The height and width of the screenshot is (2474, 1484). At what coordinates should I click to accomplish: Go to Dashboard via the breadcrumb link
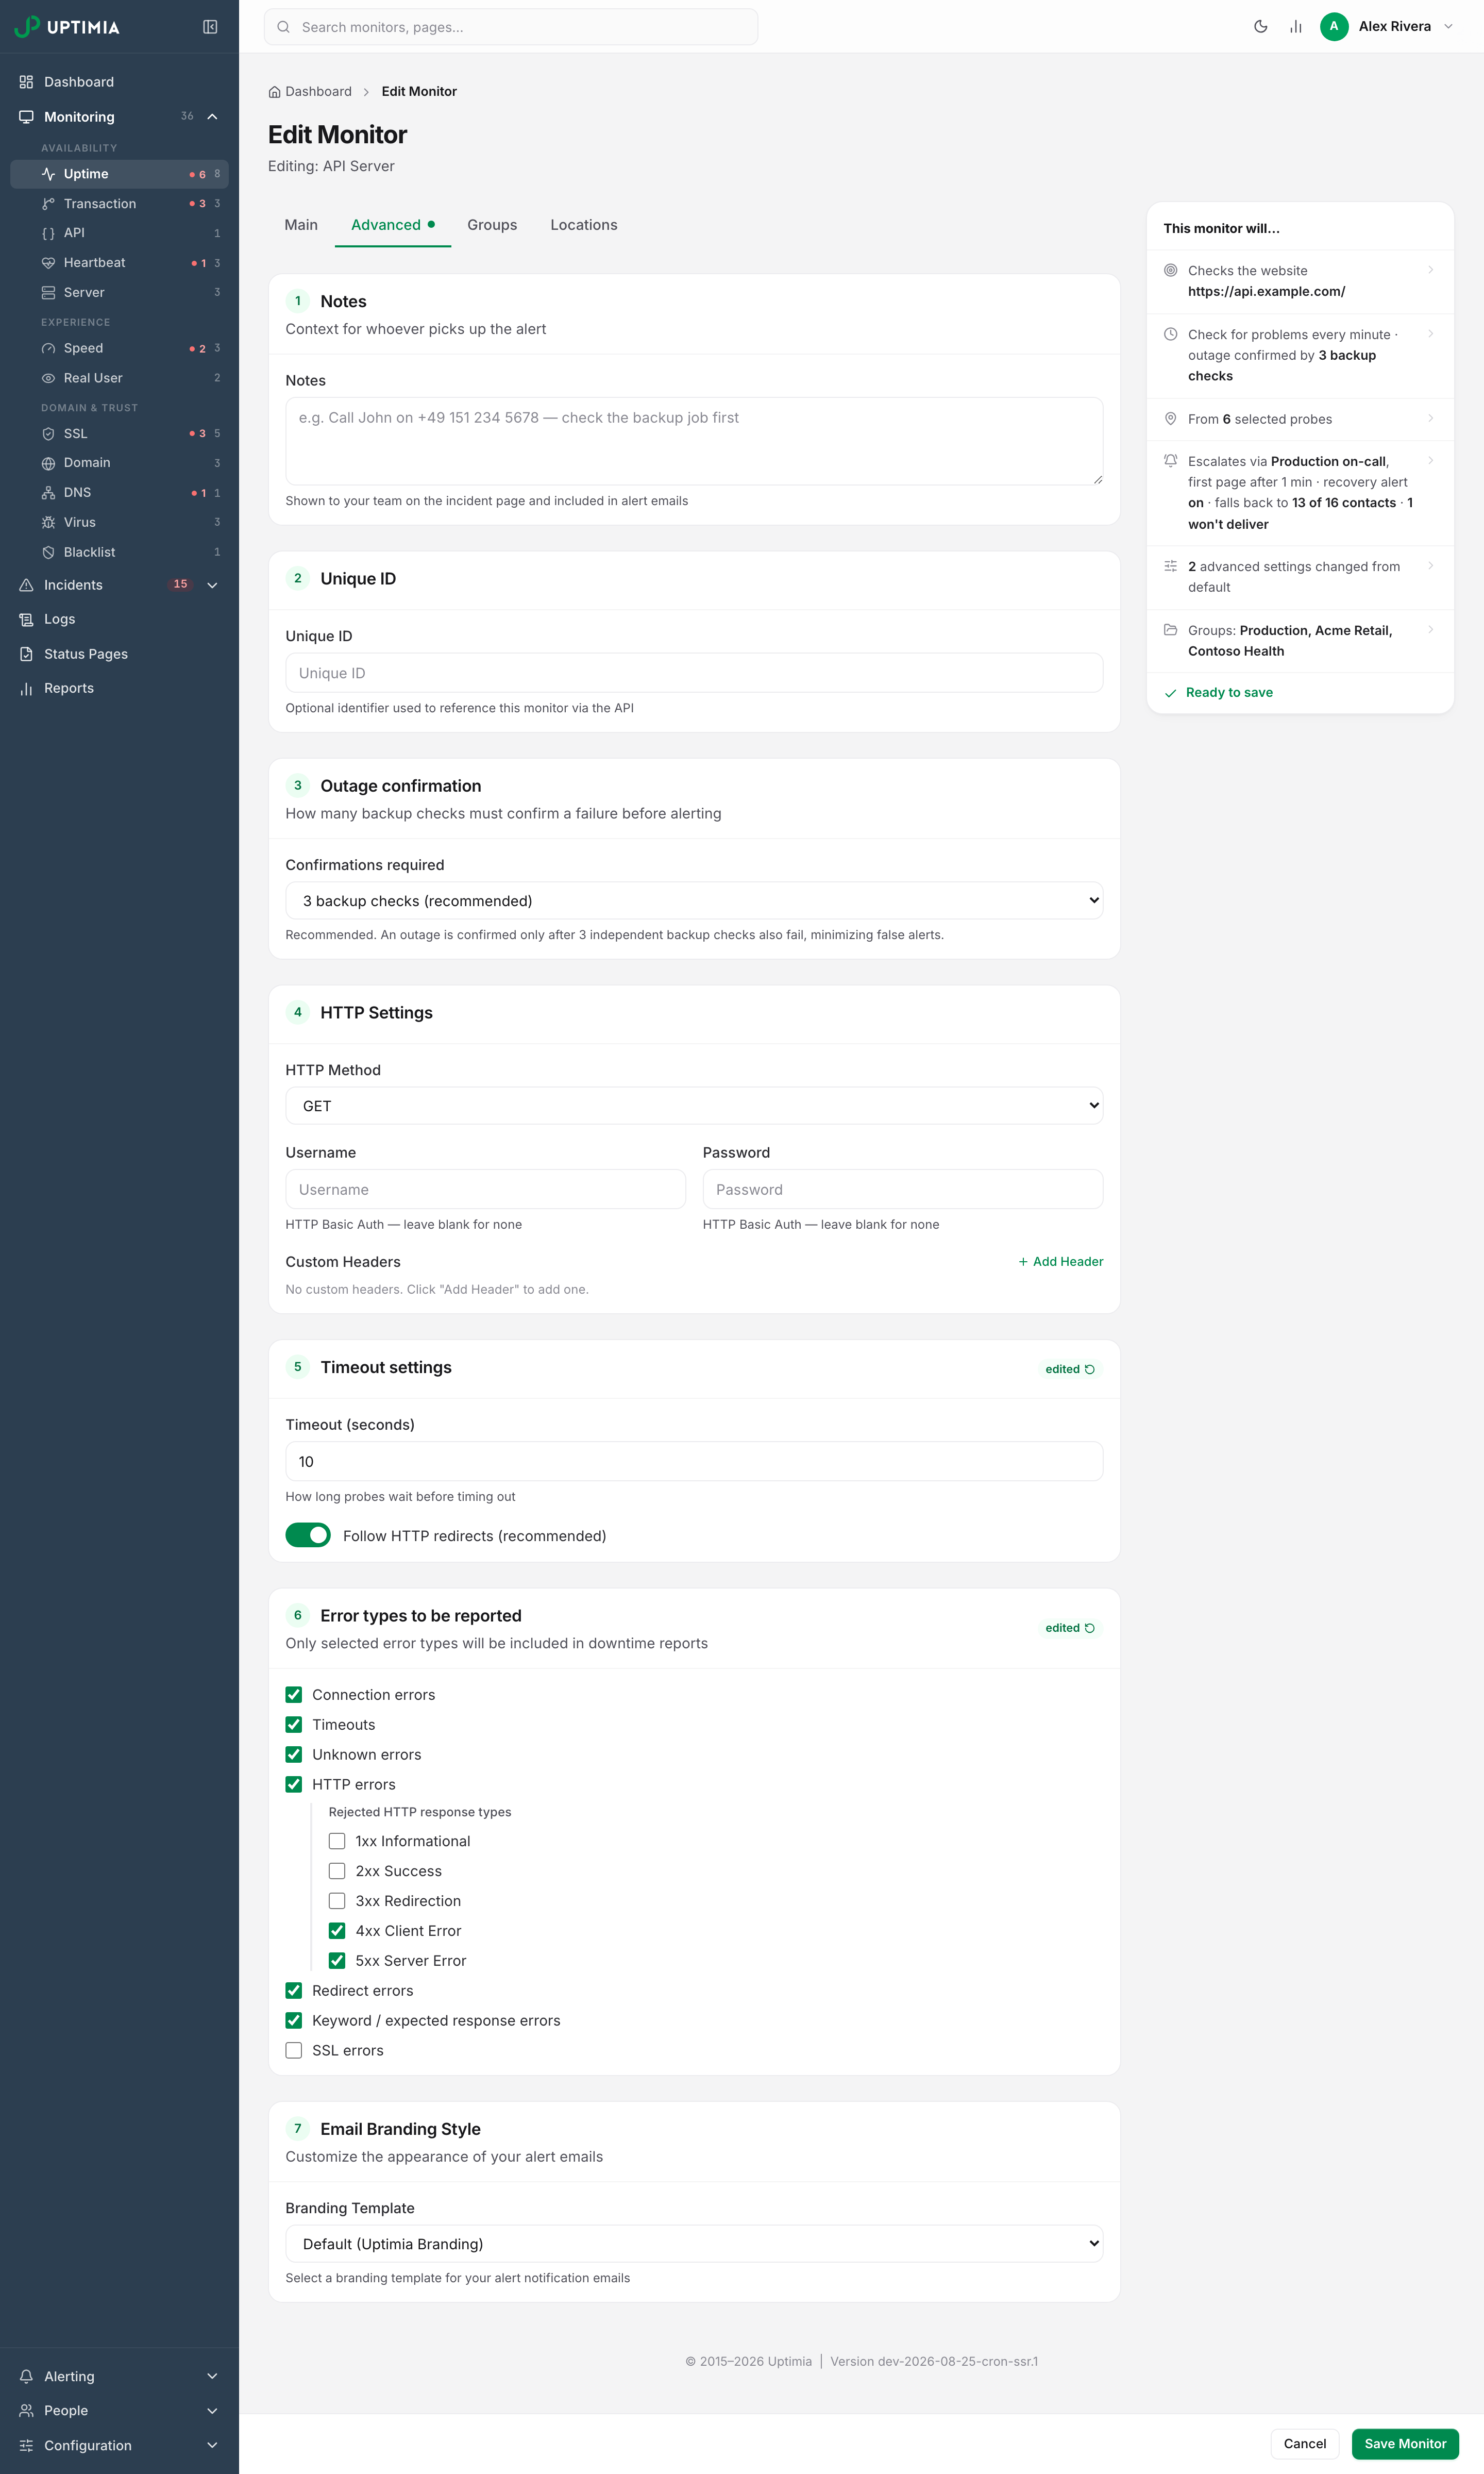(x=318, y=92)
